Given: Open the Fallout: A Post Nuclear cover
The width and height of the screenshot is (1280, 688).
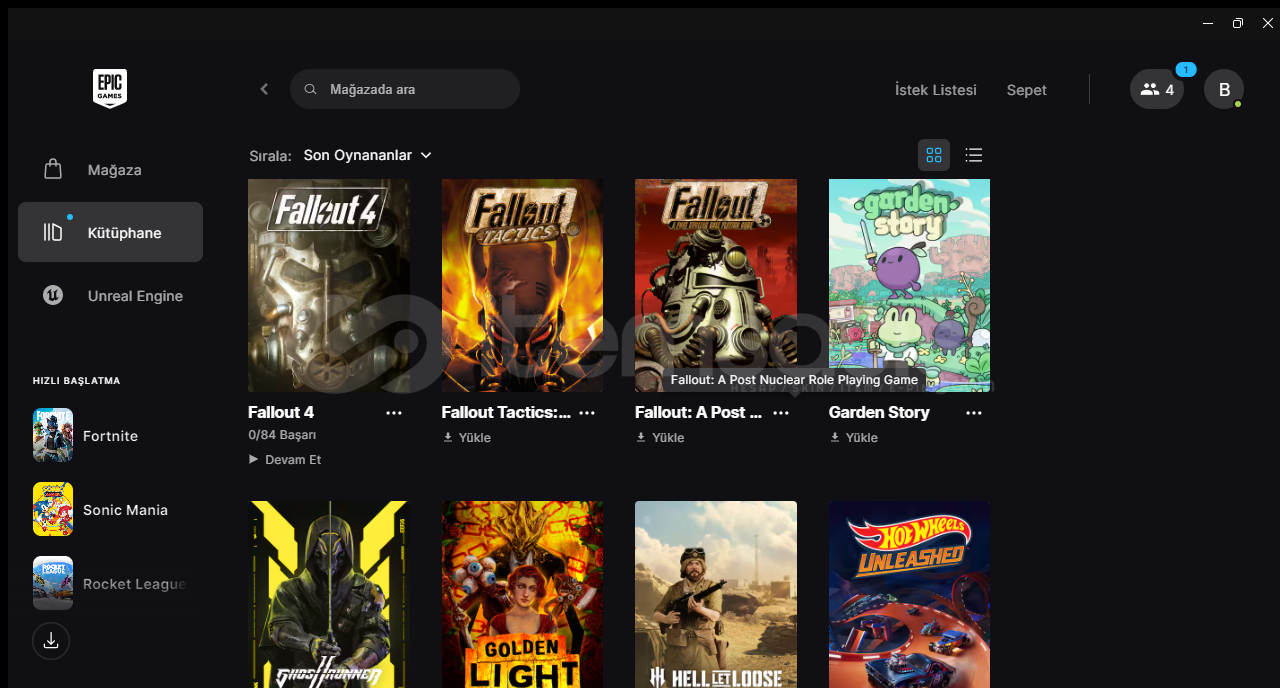Looking at the screenshot, I should tap(716, 285).
